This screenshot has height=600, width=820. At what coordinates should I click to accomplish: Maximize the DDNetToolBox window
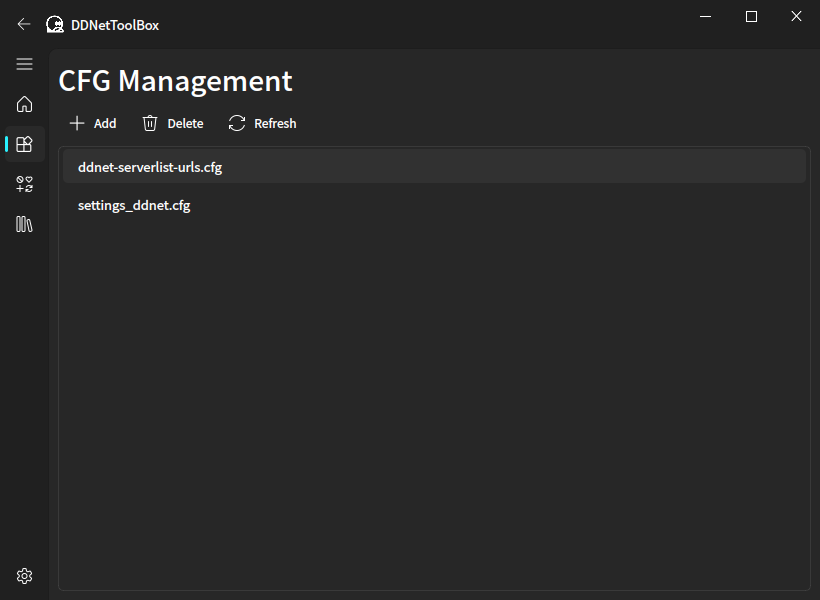point(751,17)
